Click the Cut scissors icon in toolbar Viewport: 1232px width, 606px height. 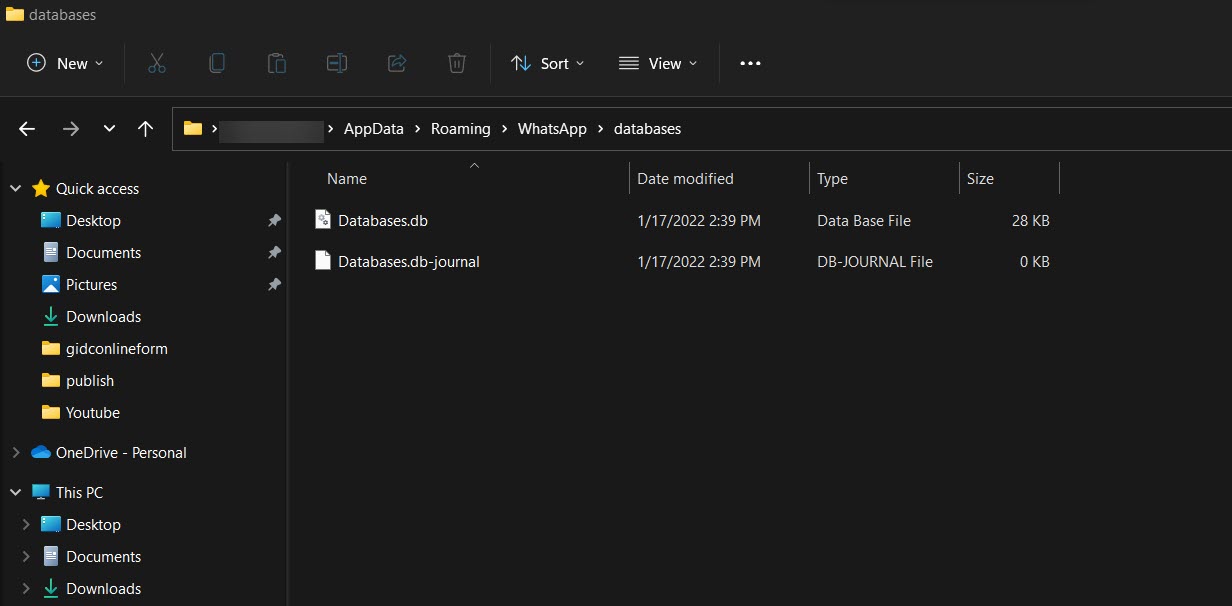click(x=156, y=63)
